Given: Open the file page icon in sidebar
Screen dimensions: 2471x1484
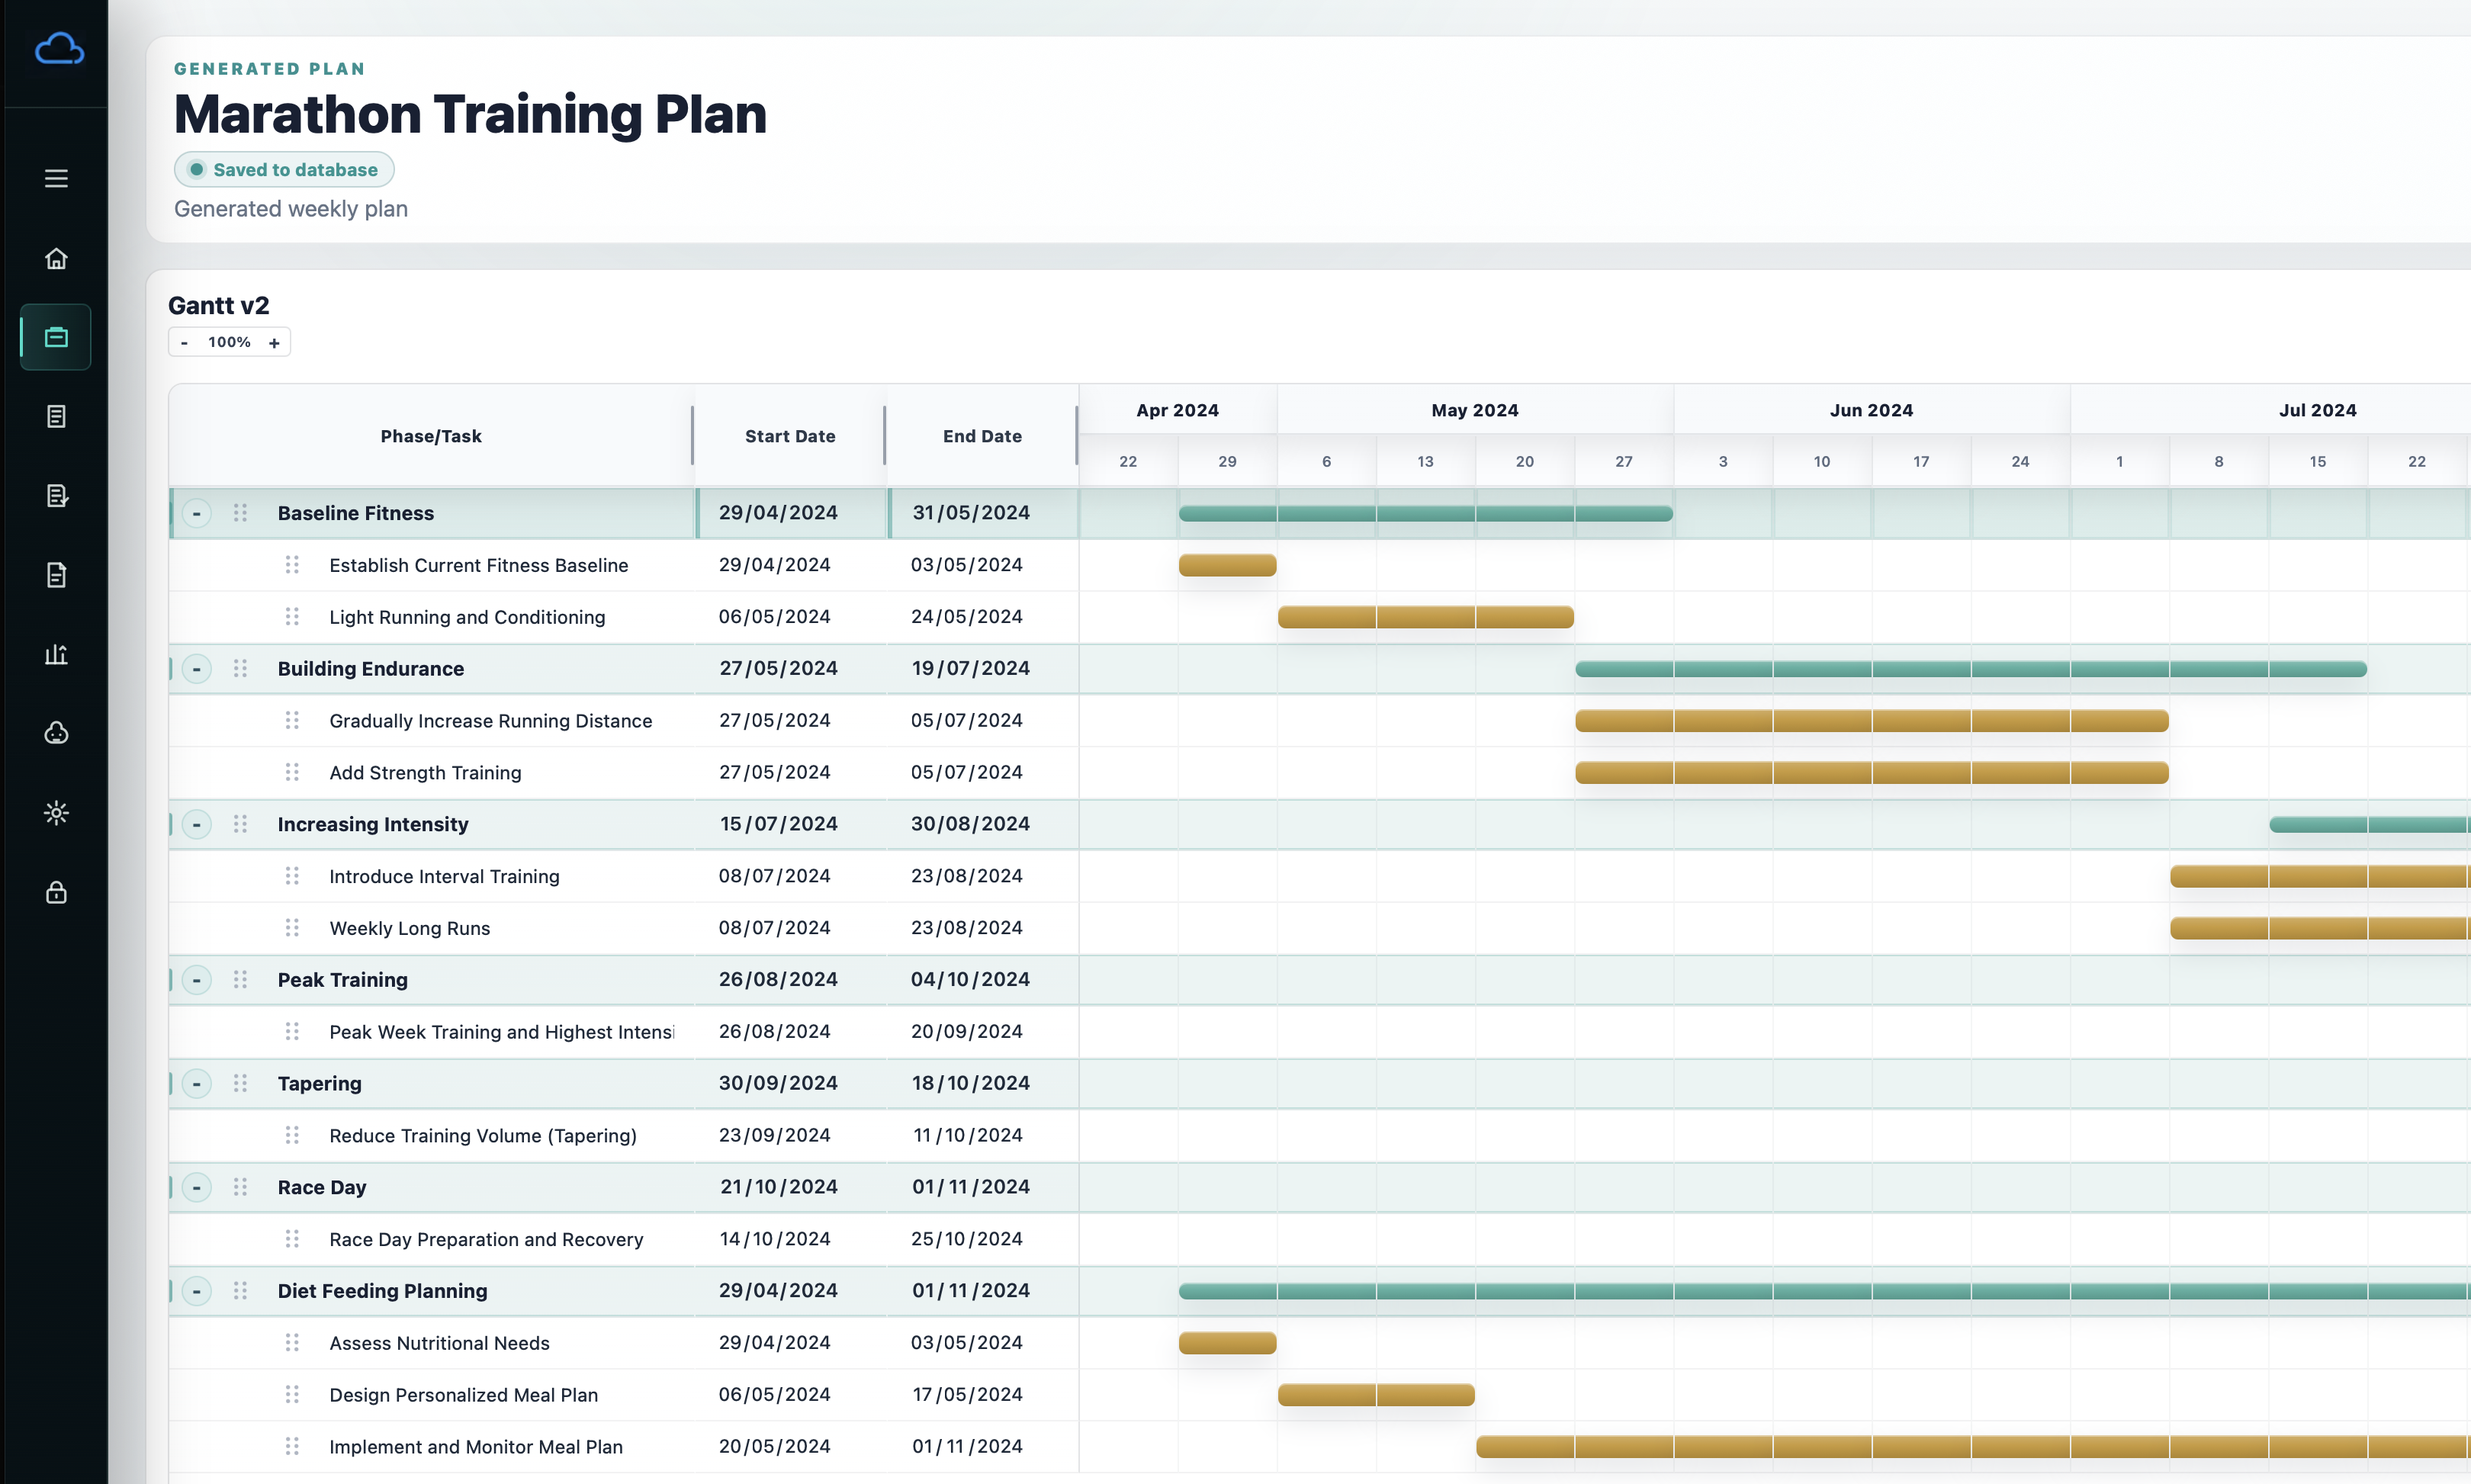Looking at the screenshot, I should coord(56,575).
